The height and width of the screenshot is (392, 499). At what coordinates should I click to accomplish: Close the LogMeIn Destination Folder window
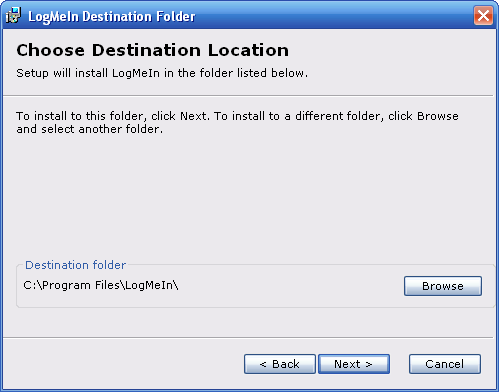point(483,15)
